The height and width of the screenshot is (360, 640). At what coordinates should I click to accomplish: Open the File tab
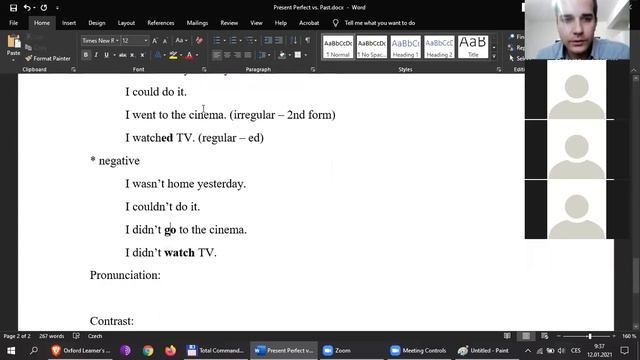click(13, 23)
